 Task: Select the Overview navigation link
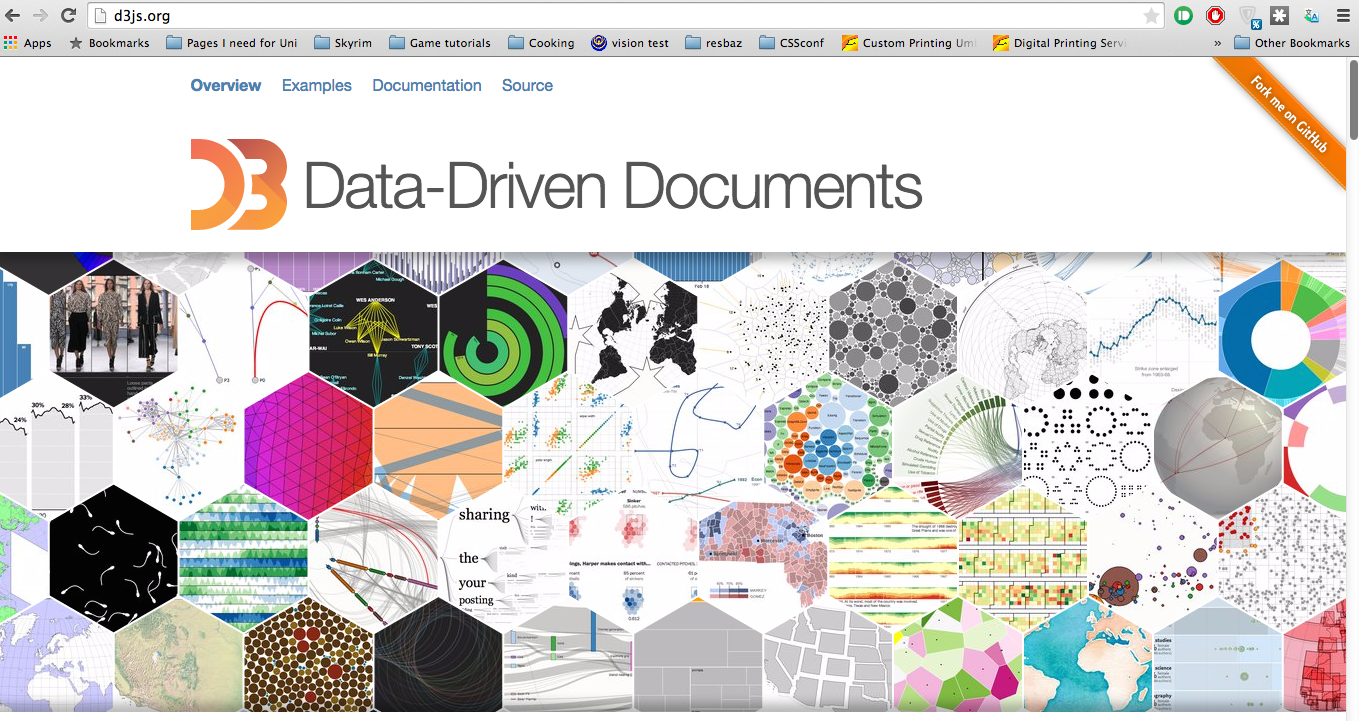pyautogui.click(x=226, y=85)
